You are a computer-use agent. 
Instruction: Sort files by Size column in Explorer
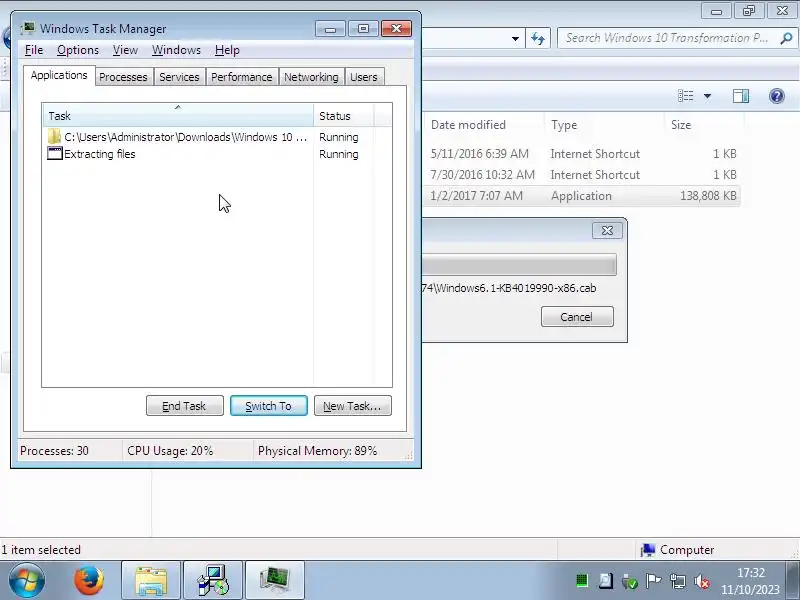704,125
